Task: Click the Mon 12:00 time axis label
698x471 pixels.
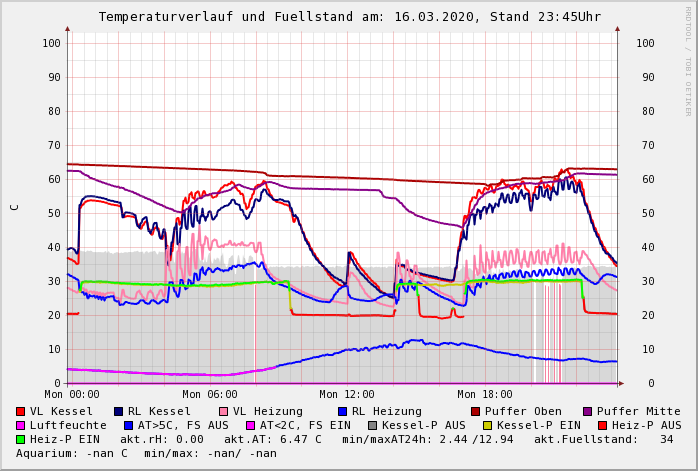Action: point(347,395)
